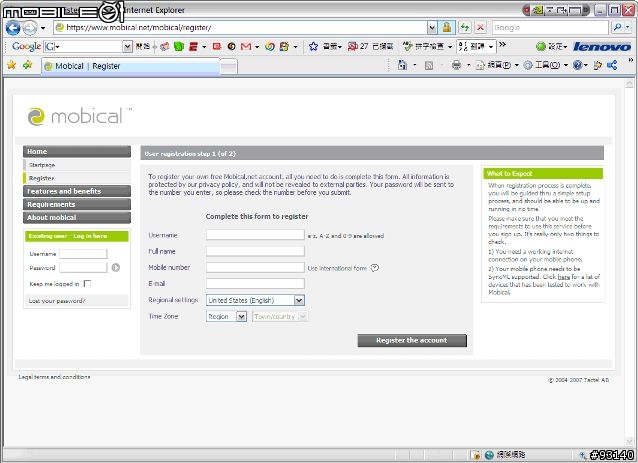Screen dimensions: 638x463
Task: Click the security padlock icon
Action: [446, 28]
